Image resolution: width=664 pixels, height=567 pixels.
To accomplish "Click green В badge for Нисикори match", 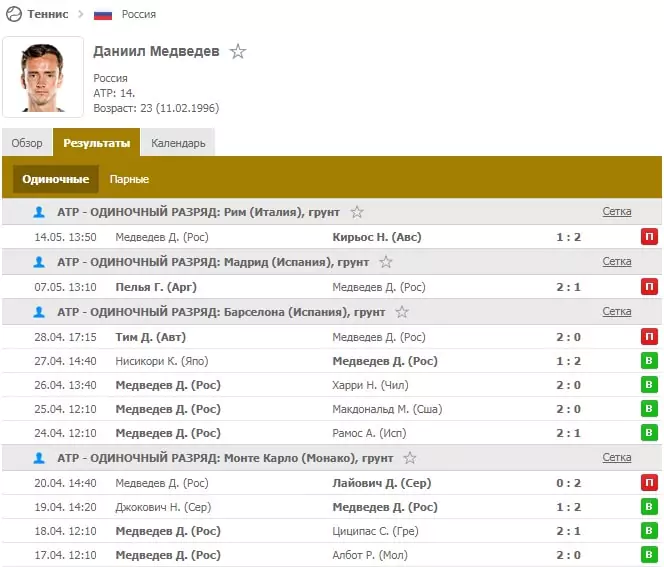I will pyautogui.click(x=649, y=361).
